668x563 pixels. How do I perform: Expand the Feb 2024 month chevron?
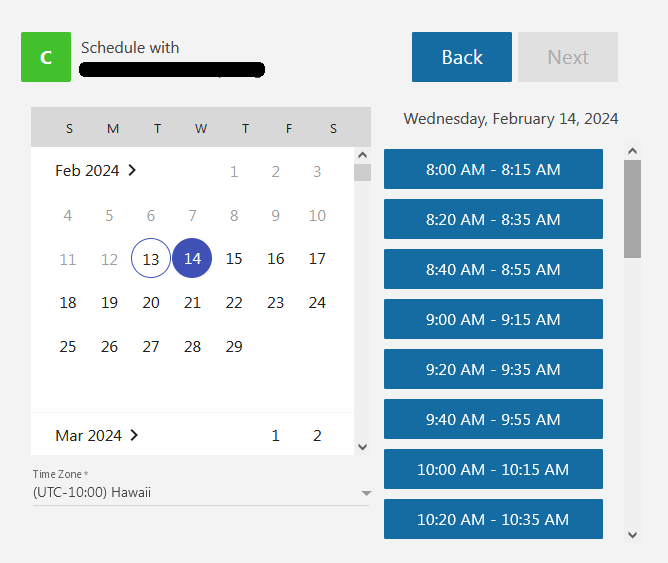133,170
